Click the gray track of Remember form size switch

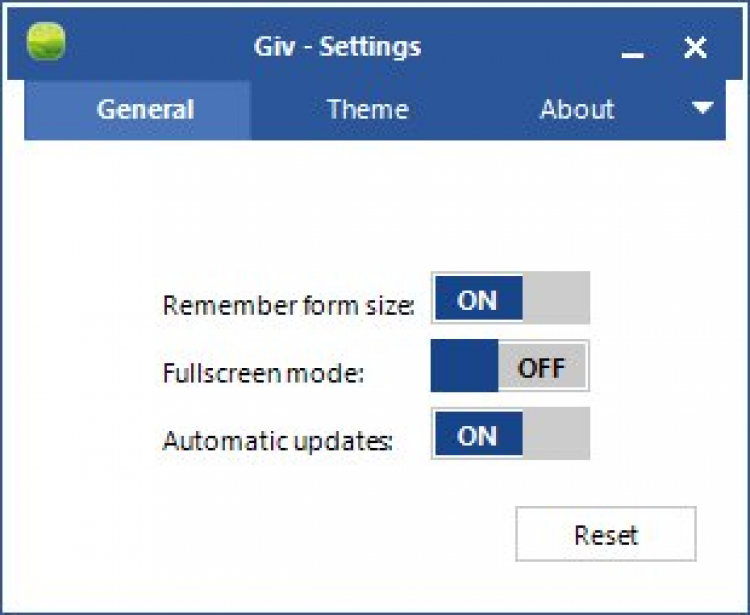[x=556, y=298]
